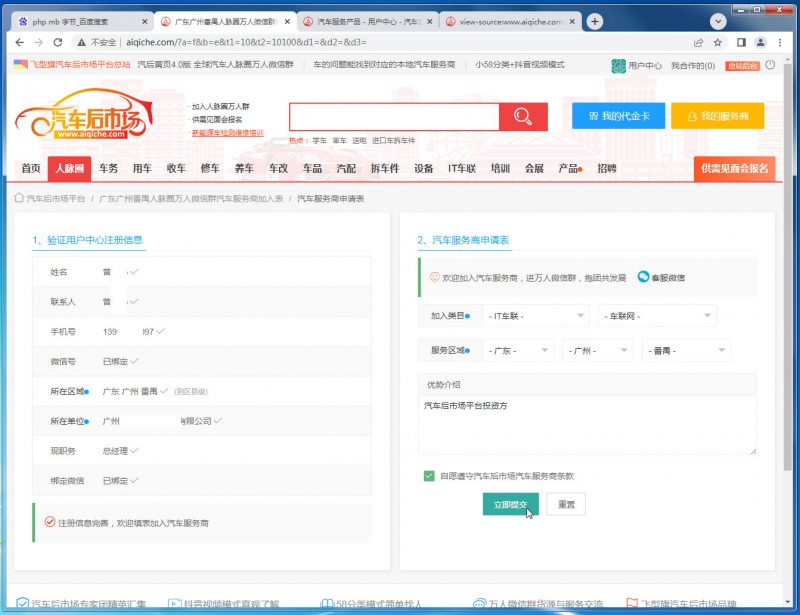This screenshot has height=615, width=800.
Task: Open 车务 navigation item
Action: (108, 168)
